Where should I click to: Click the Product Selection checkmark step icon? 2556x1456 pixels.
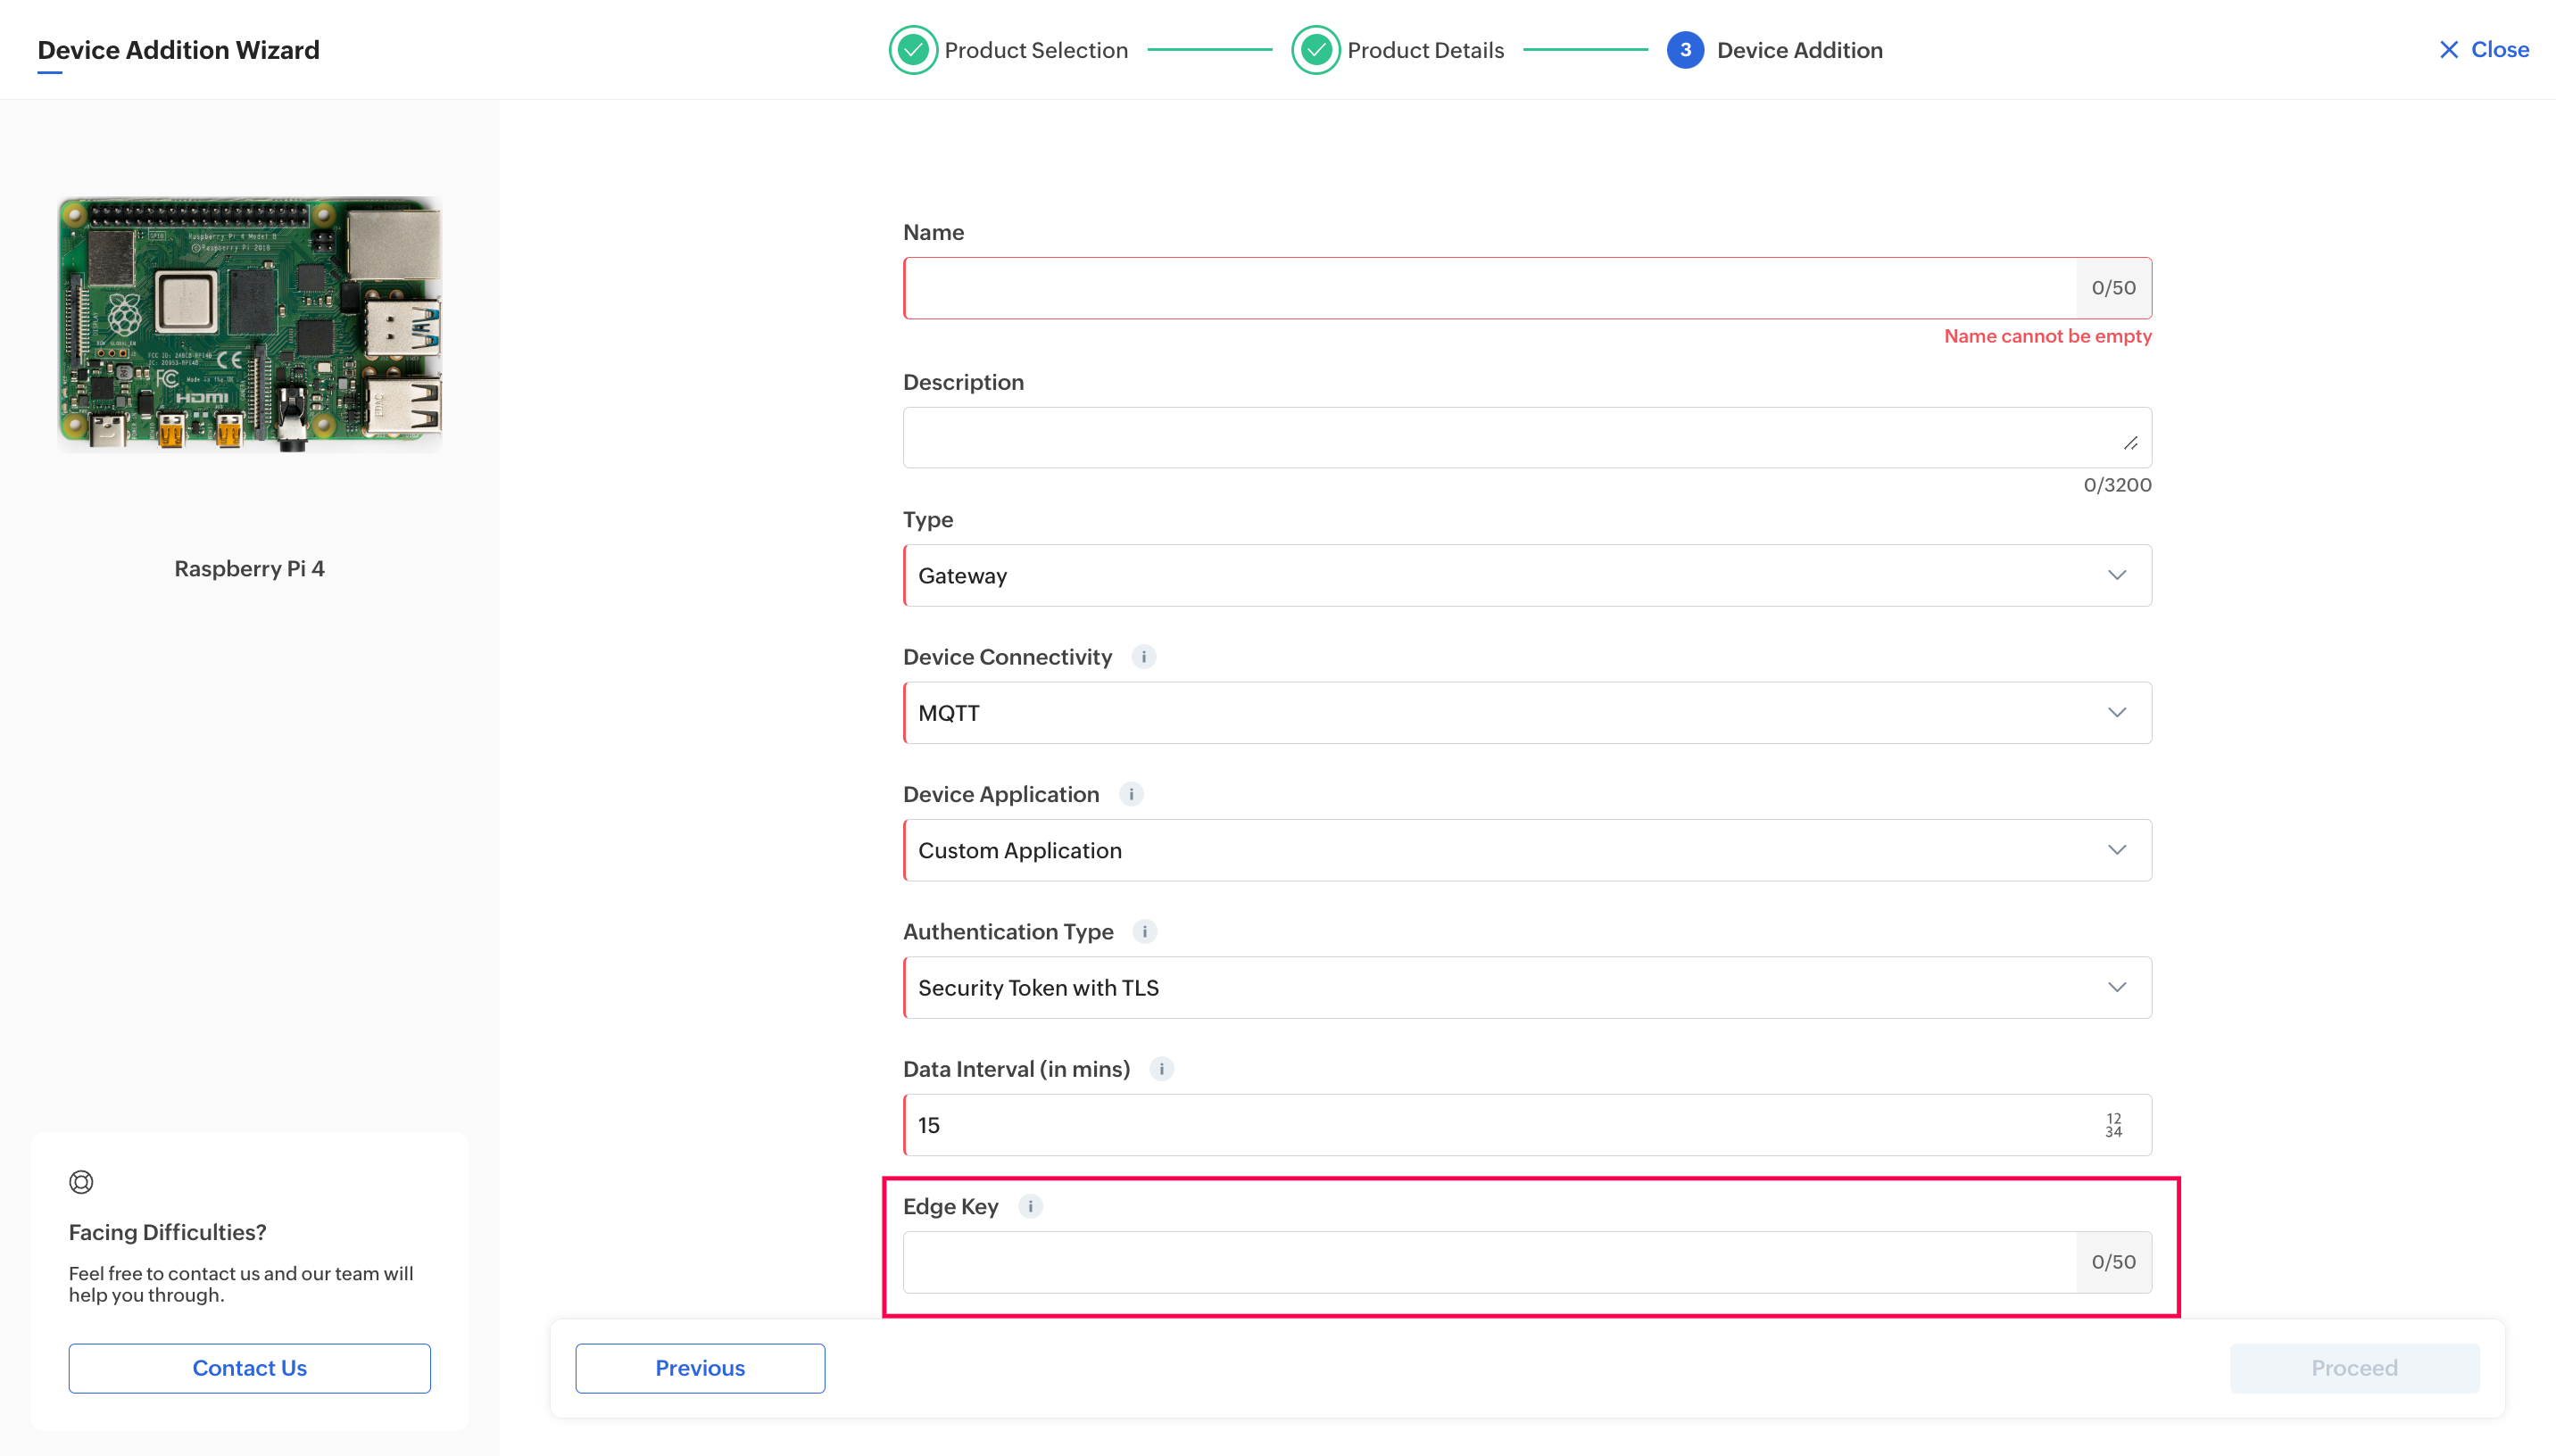[912, 50]
